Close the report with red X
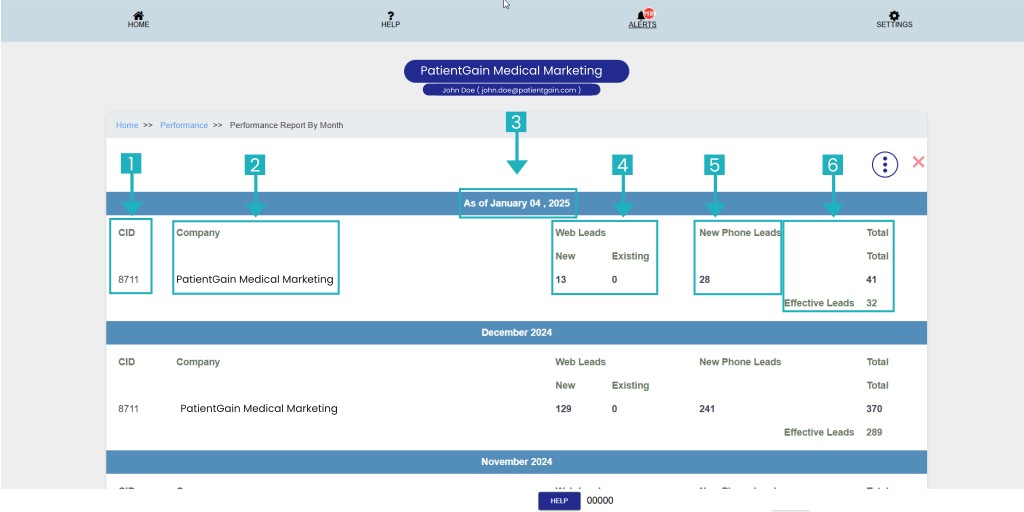 click(x=918, y=162)
